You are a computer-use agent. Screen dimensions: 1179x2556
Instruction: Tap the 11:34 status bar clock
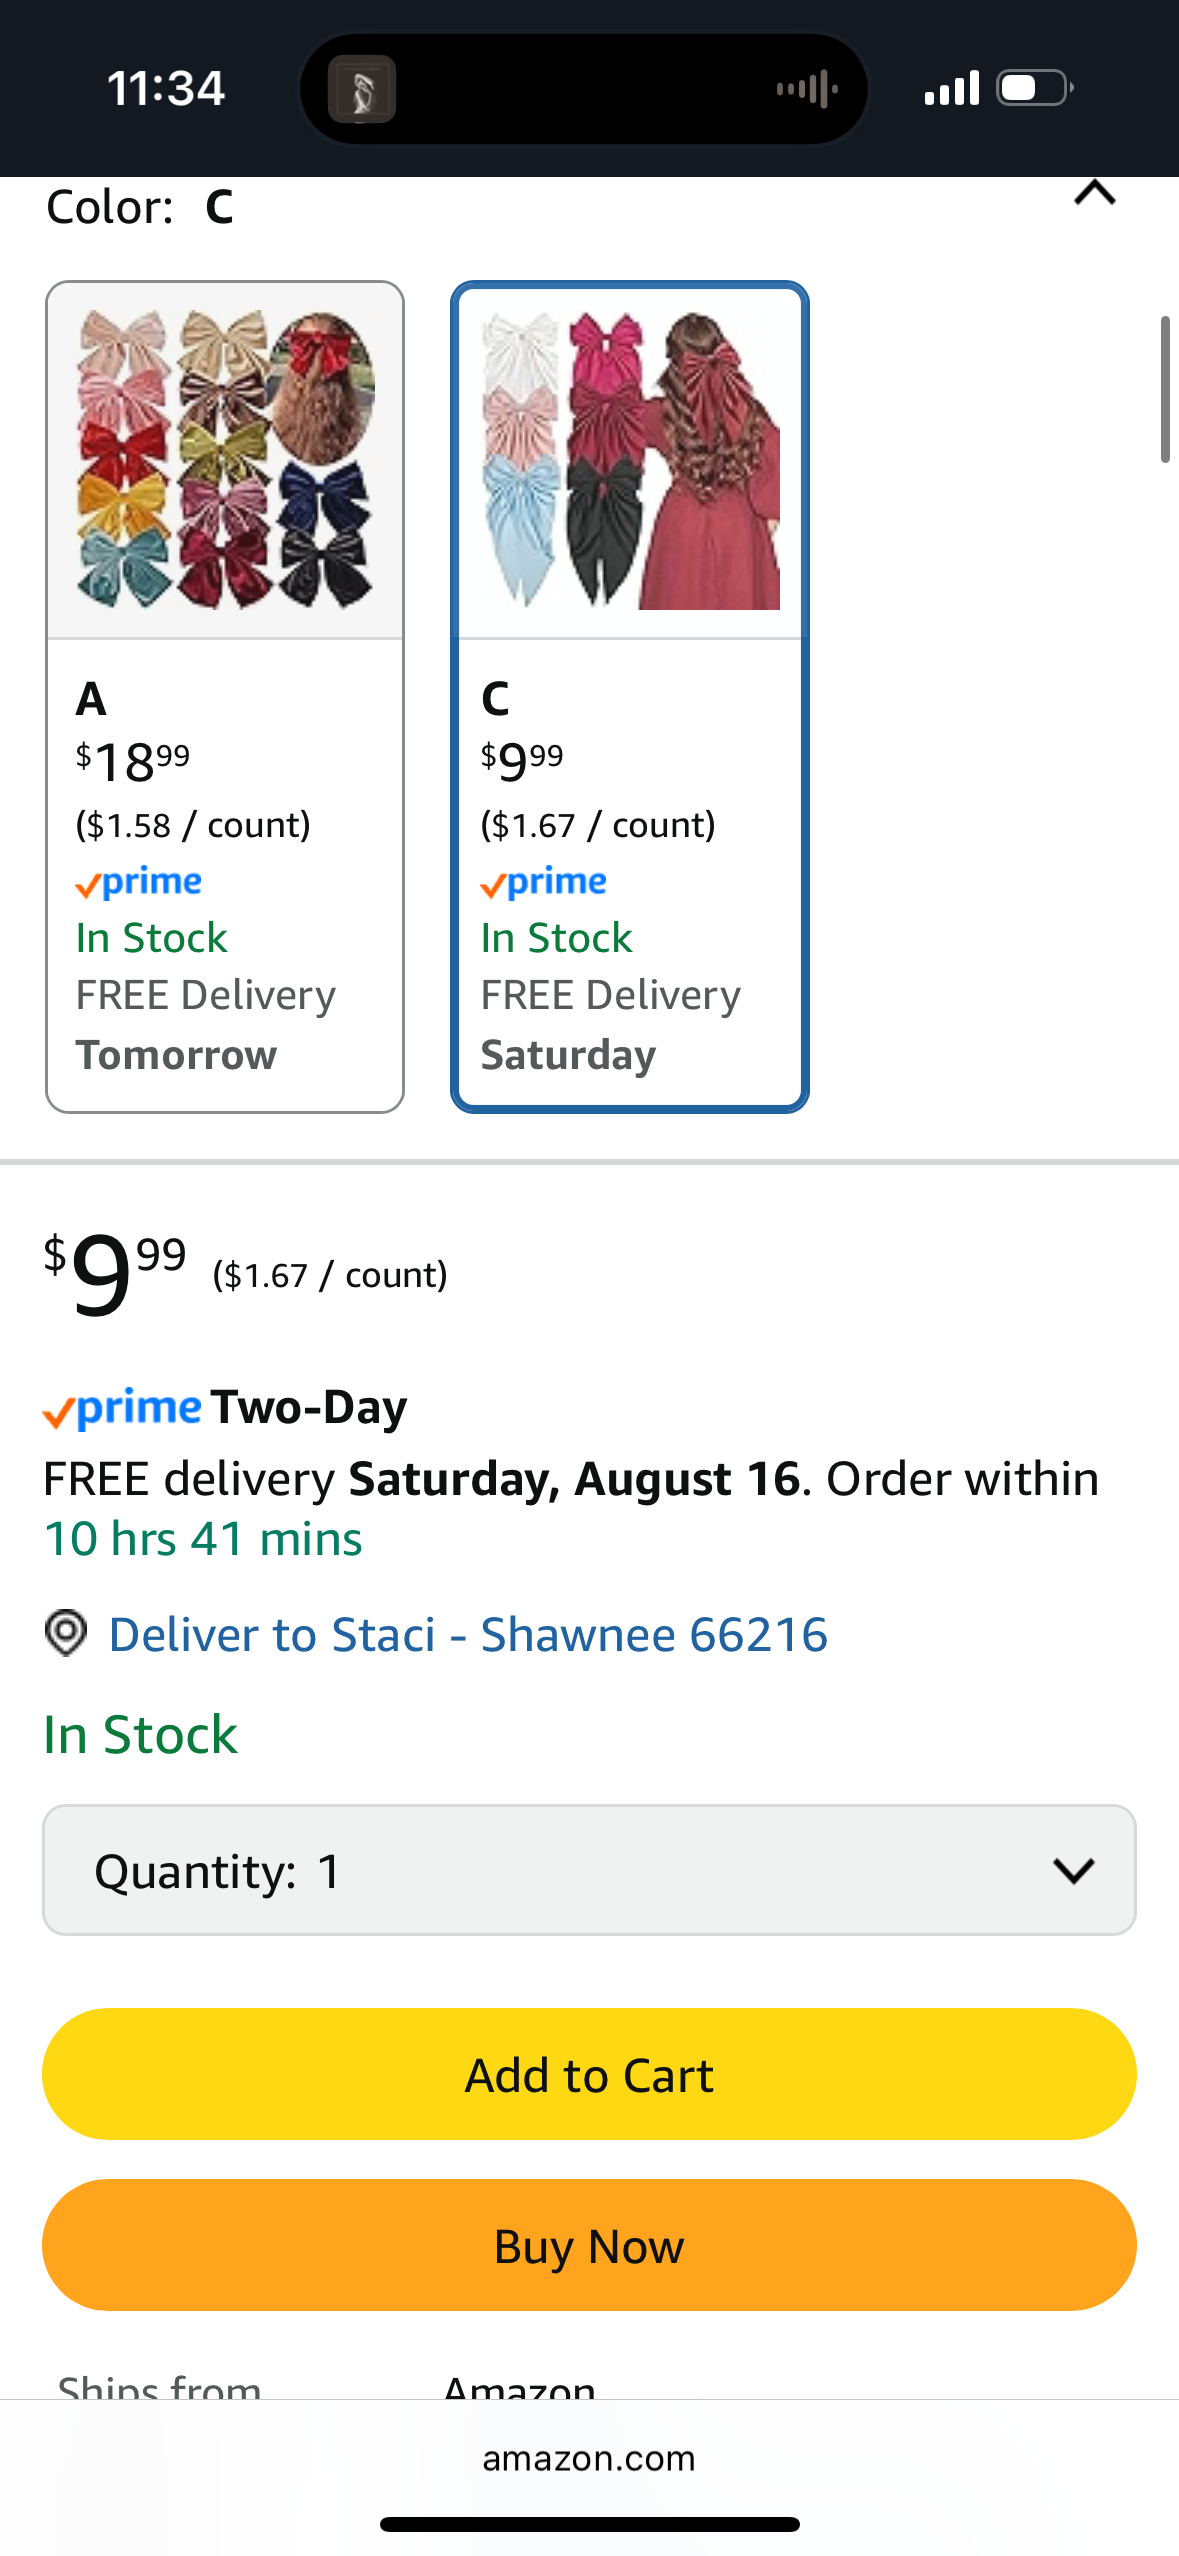click(166, 88)
